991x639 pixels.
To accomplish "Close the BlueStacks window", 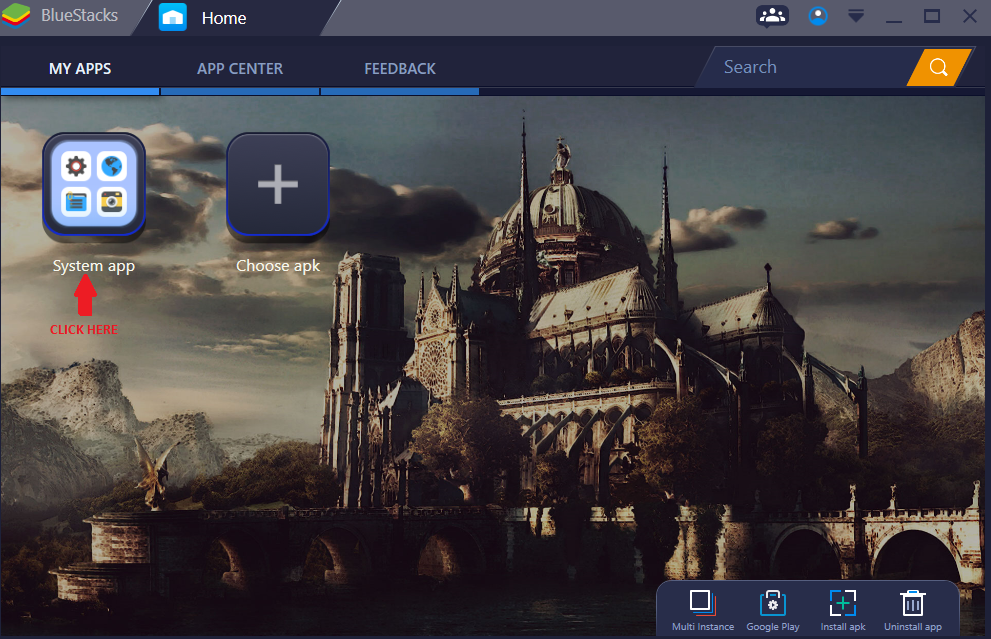I will [x=970, y=16].
